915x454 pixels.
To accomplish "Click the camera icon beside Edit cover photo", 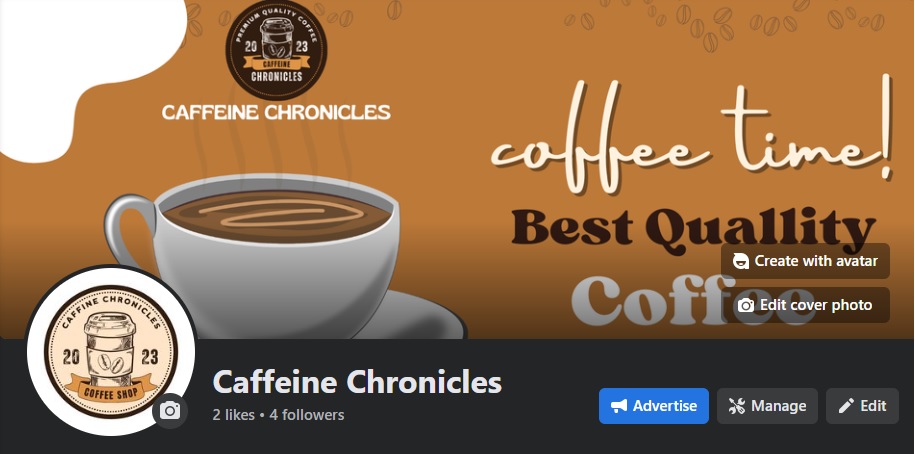I will click(x=746, y=305).
